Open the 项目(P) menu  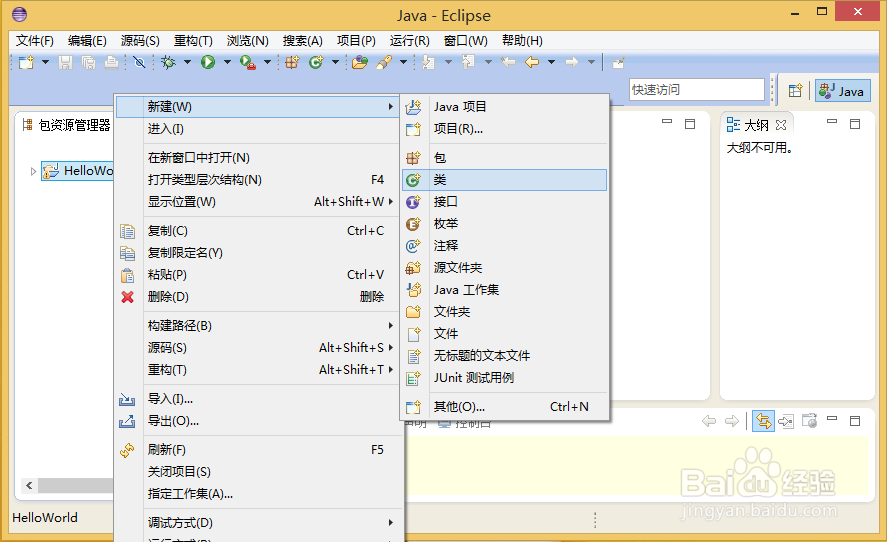[x=356, y=41]
